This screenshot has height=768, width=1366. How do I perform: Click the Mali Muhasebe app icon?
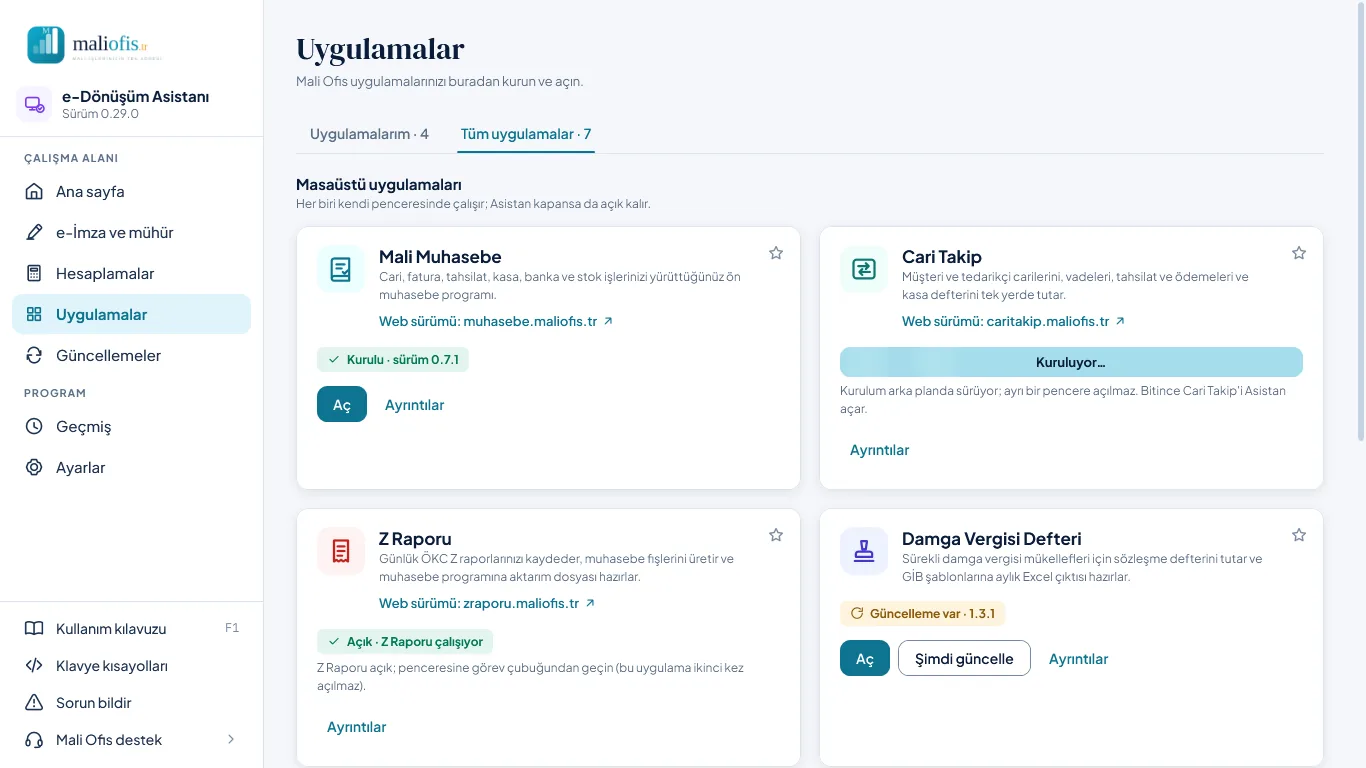point(341,270)
